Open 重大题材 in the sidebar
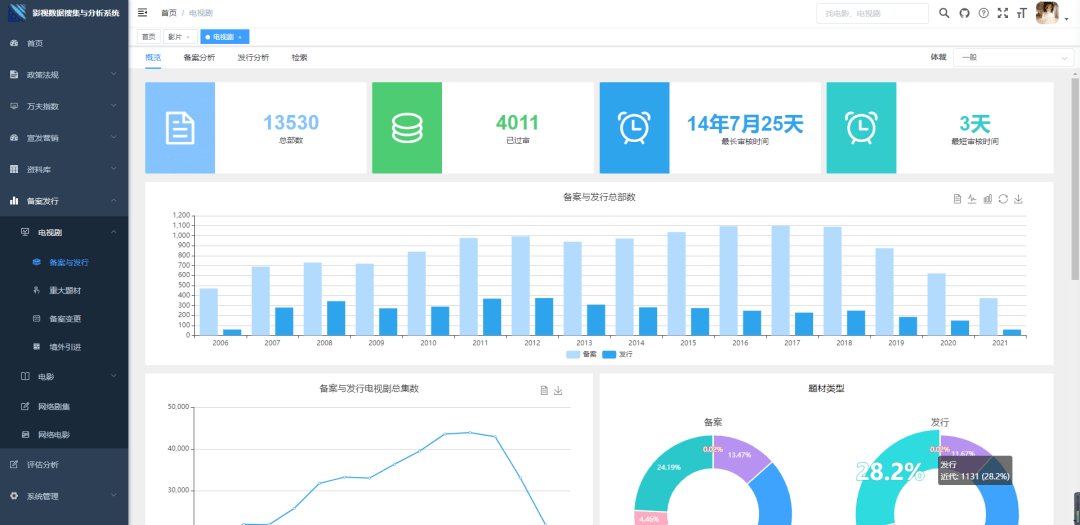The image size is (1080, 525). click(64, 290)
